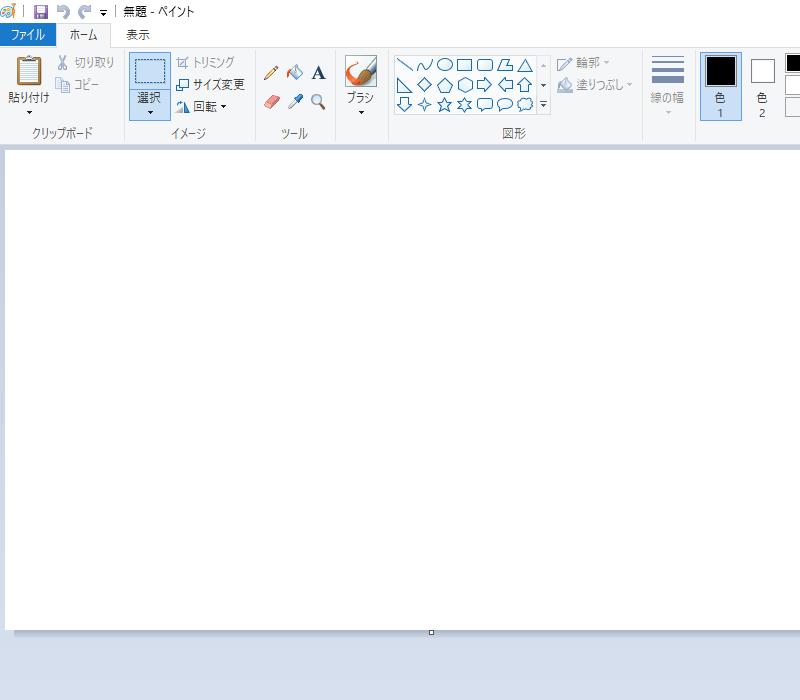Choose the Right arrow shape
The image size is (800, 700).
[485, 85]
